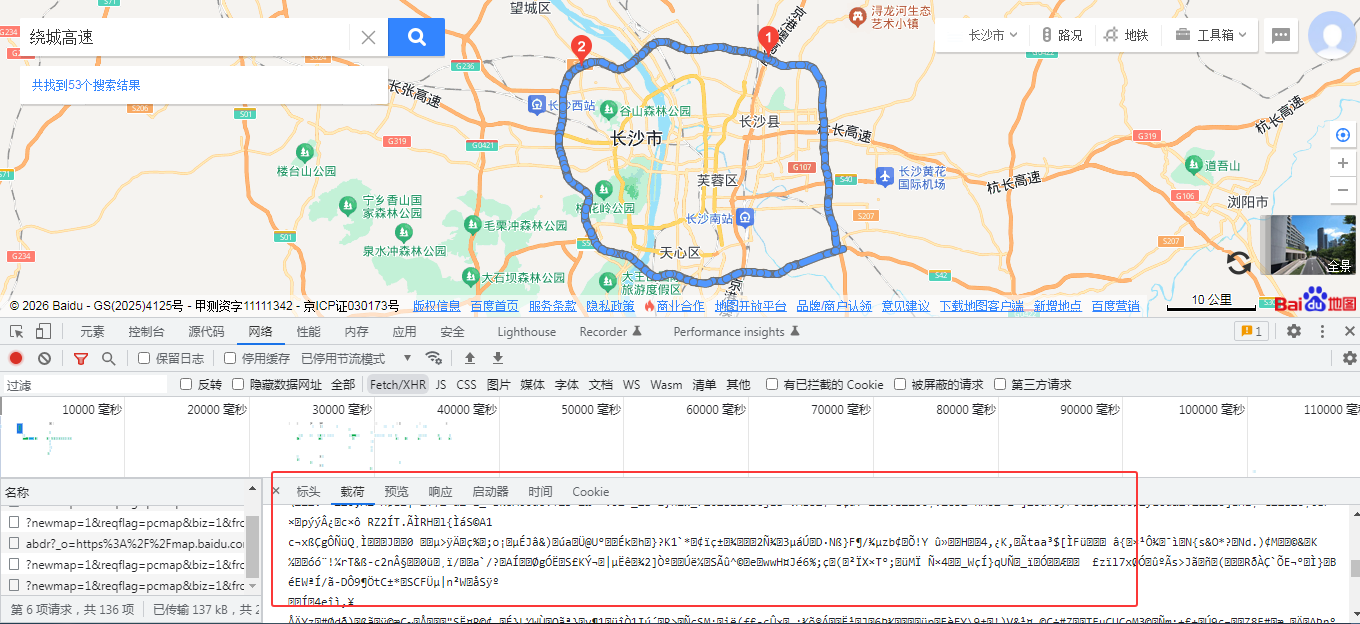
Task: Open the 预览 tab of request details
Action: [x=396, y=492]
